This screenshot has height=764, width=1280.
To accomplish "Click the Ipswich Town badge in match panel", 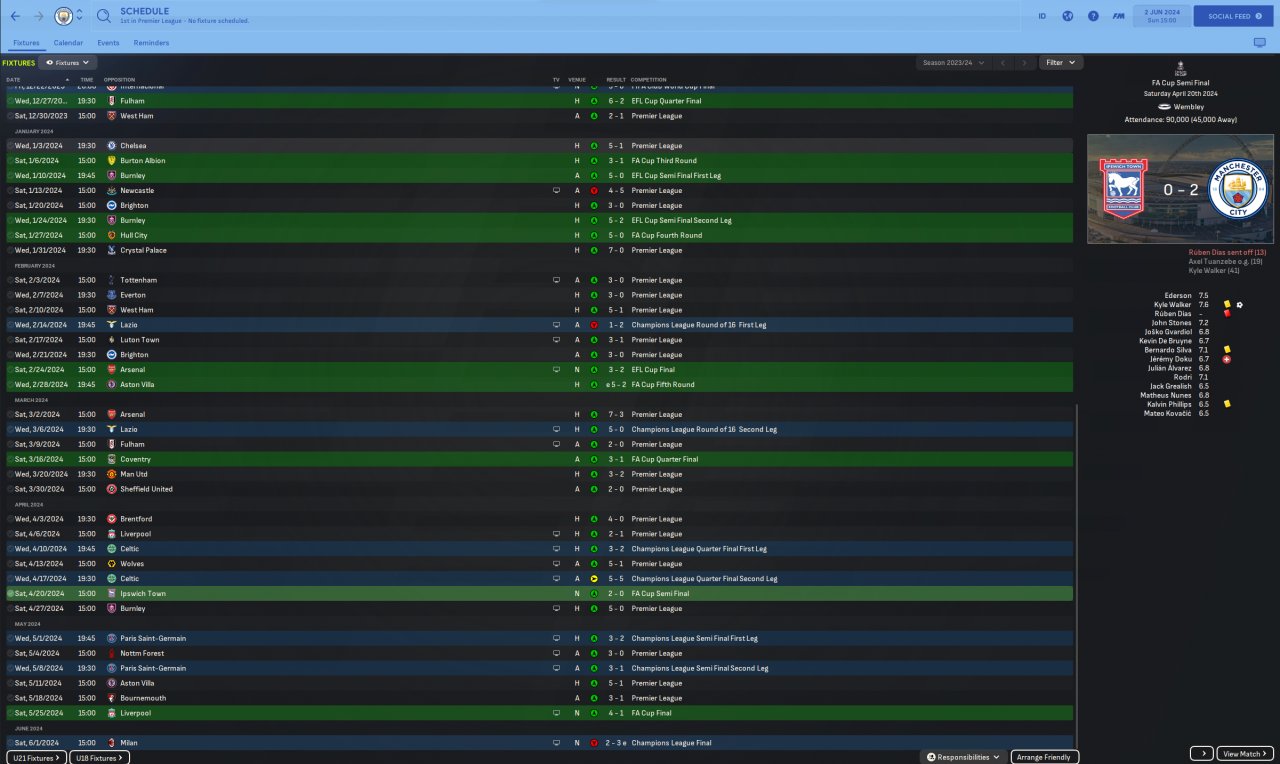I will pos(1121,189).
